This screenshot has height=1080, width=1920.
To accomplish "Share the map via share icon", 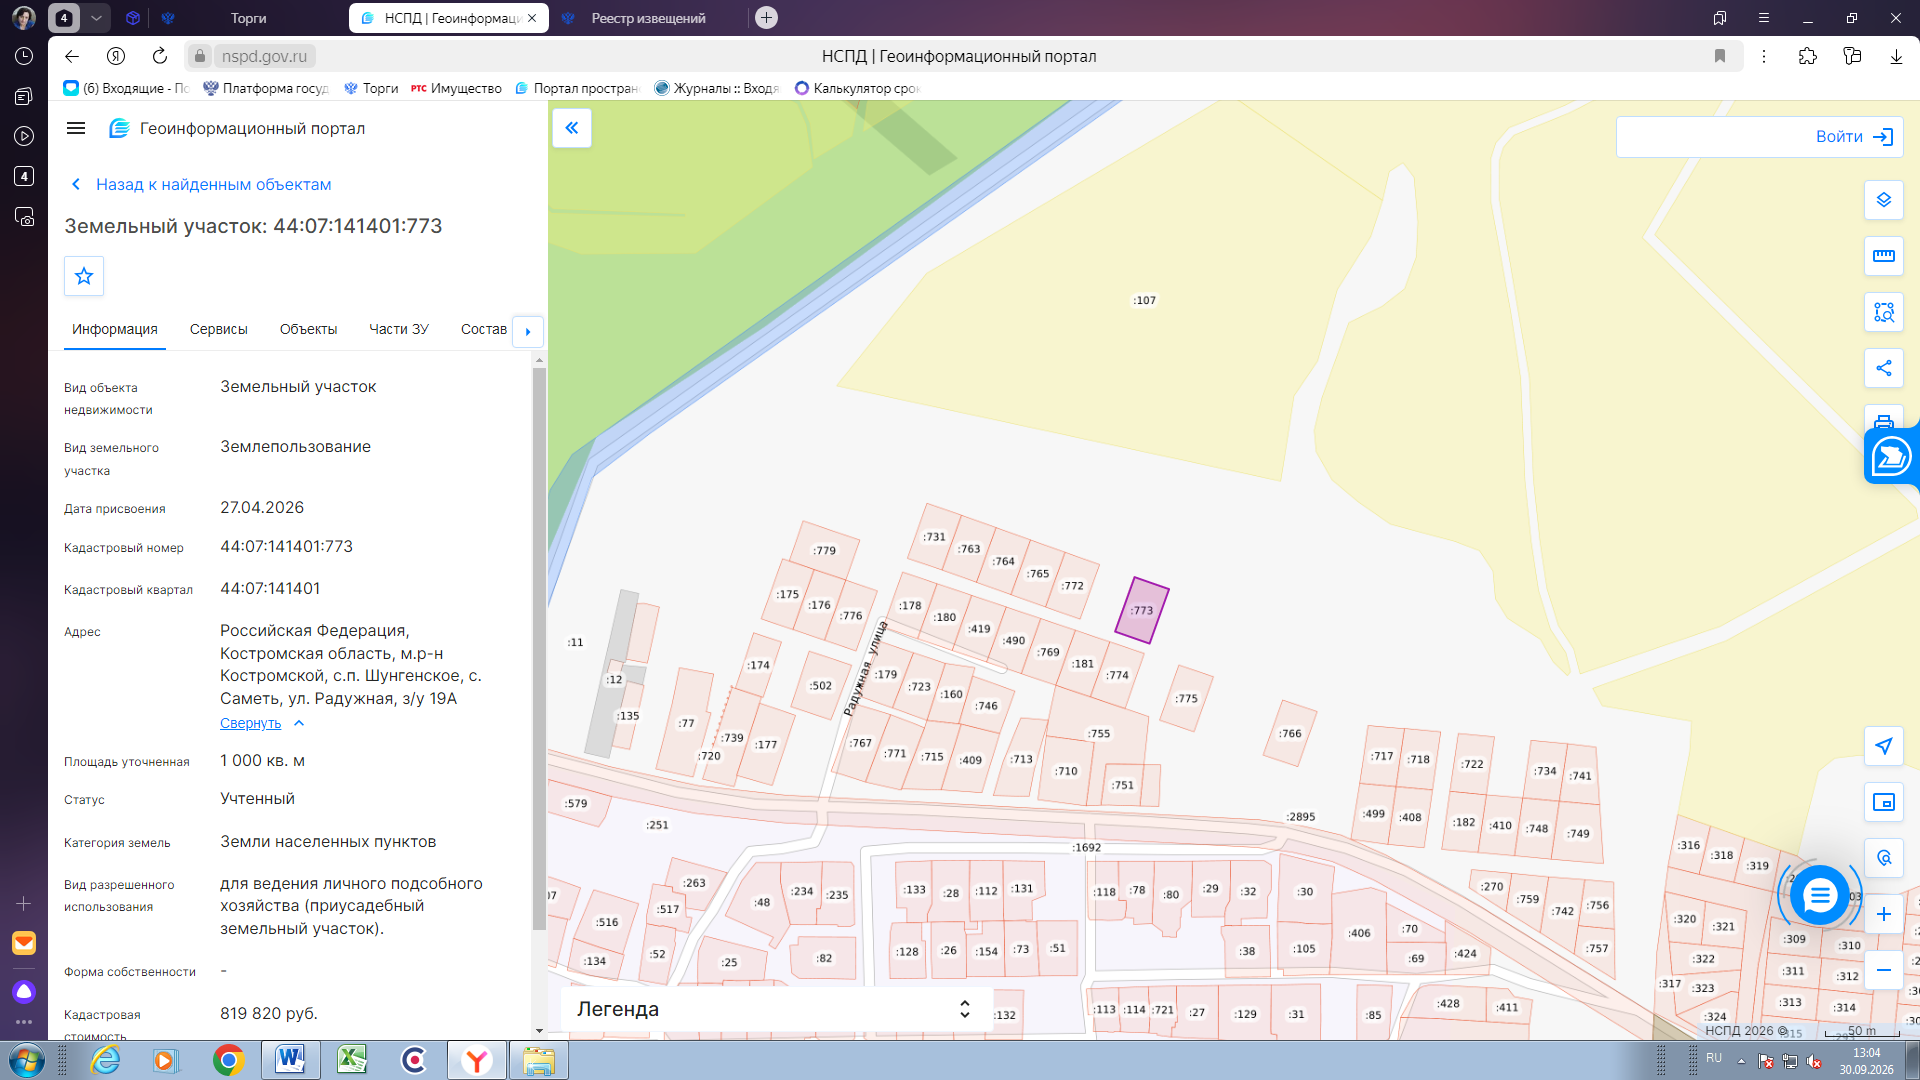I will pyautogui.click(x=1884, y=368).
